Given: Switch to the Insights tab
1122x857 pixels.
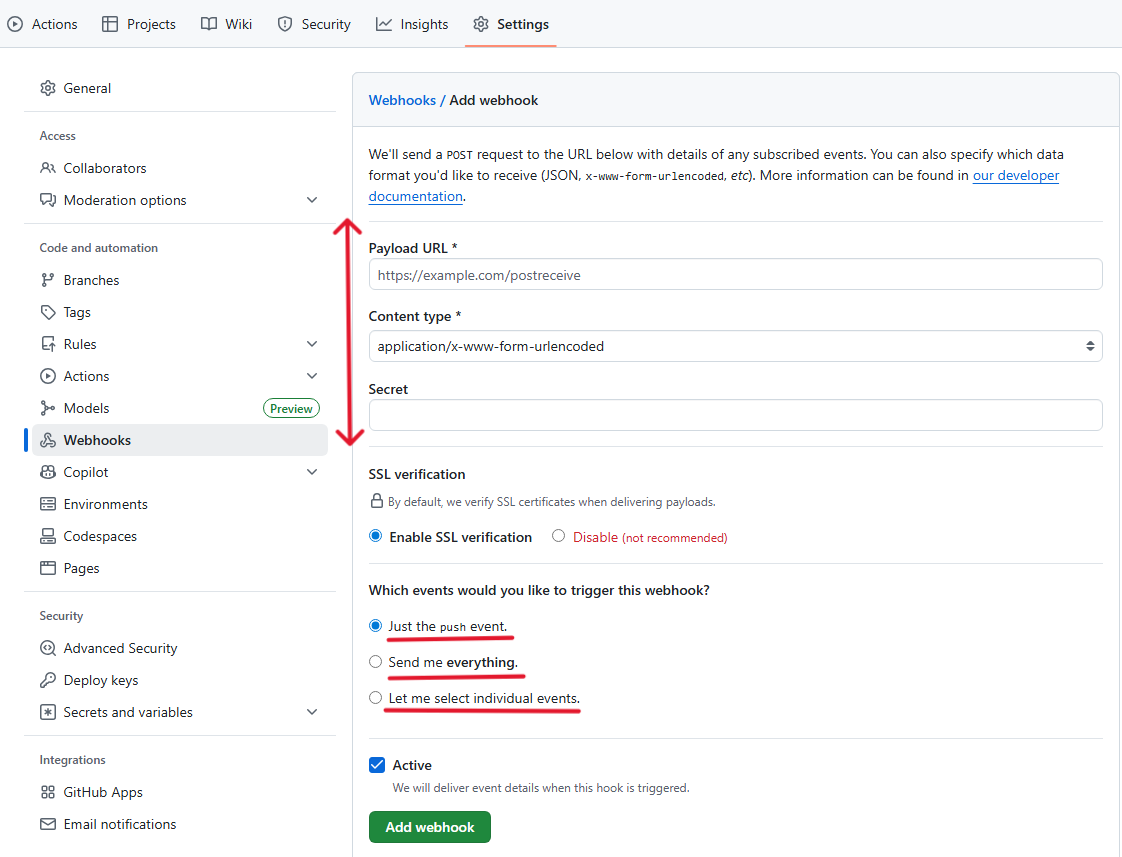Looking at the screenshot, I should [x=412, y=24].
